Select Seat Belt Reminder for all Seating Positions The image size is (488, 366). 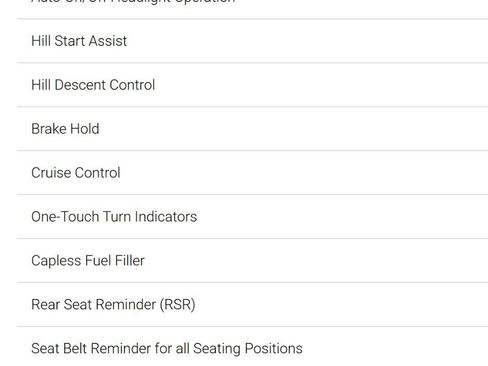tap(252, 347)
